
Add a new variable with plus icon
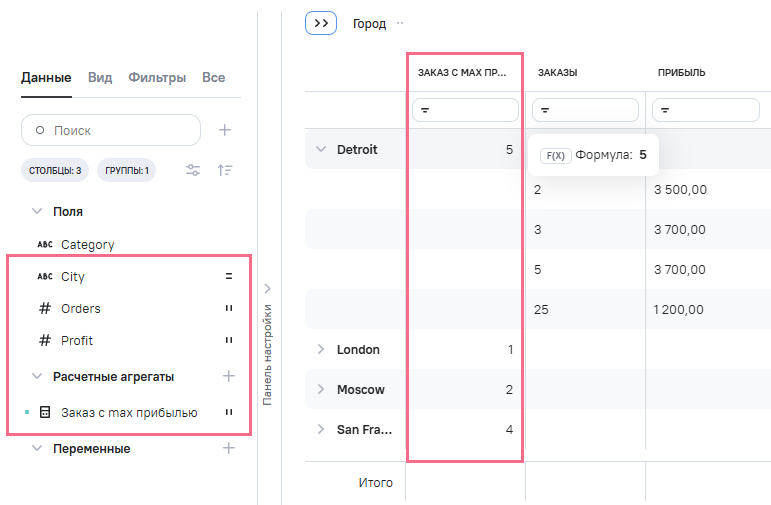tap(228, 448)
